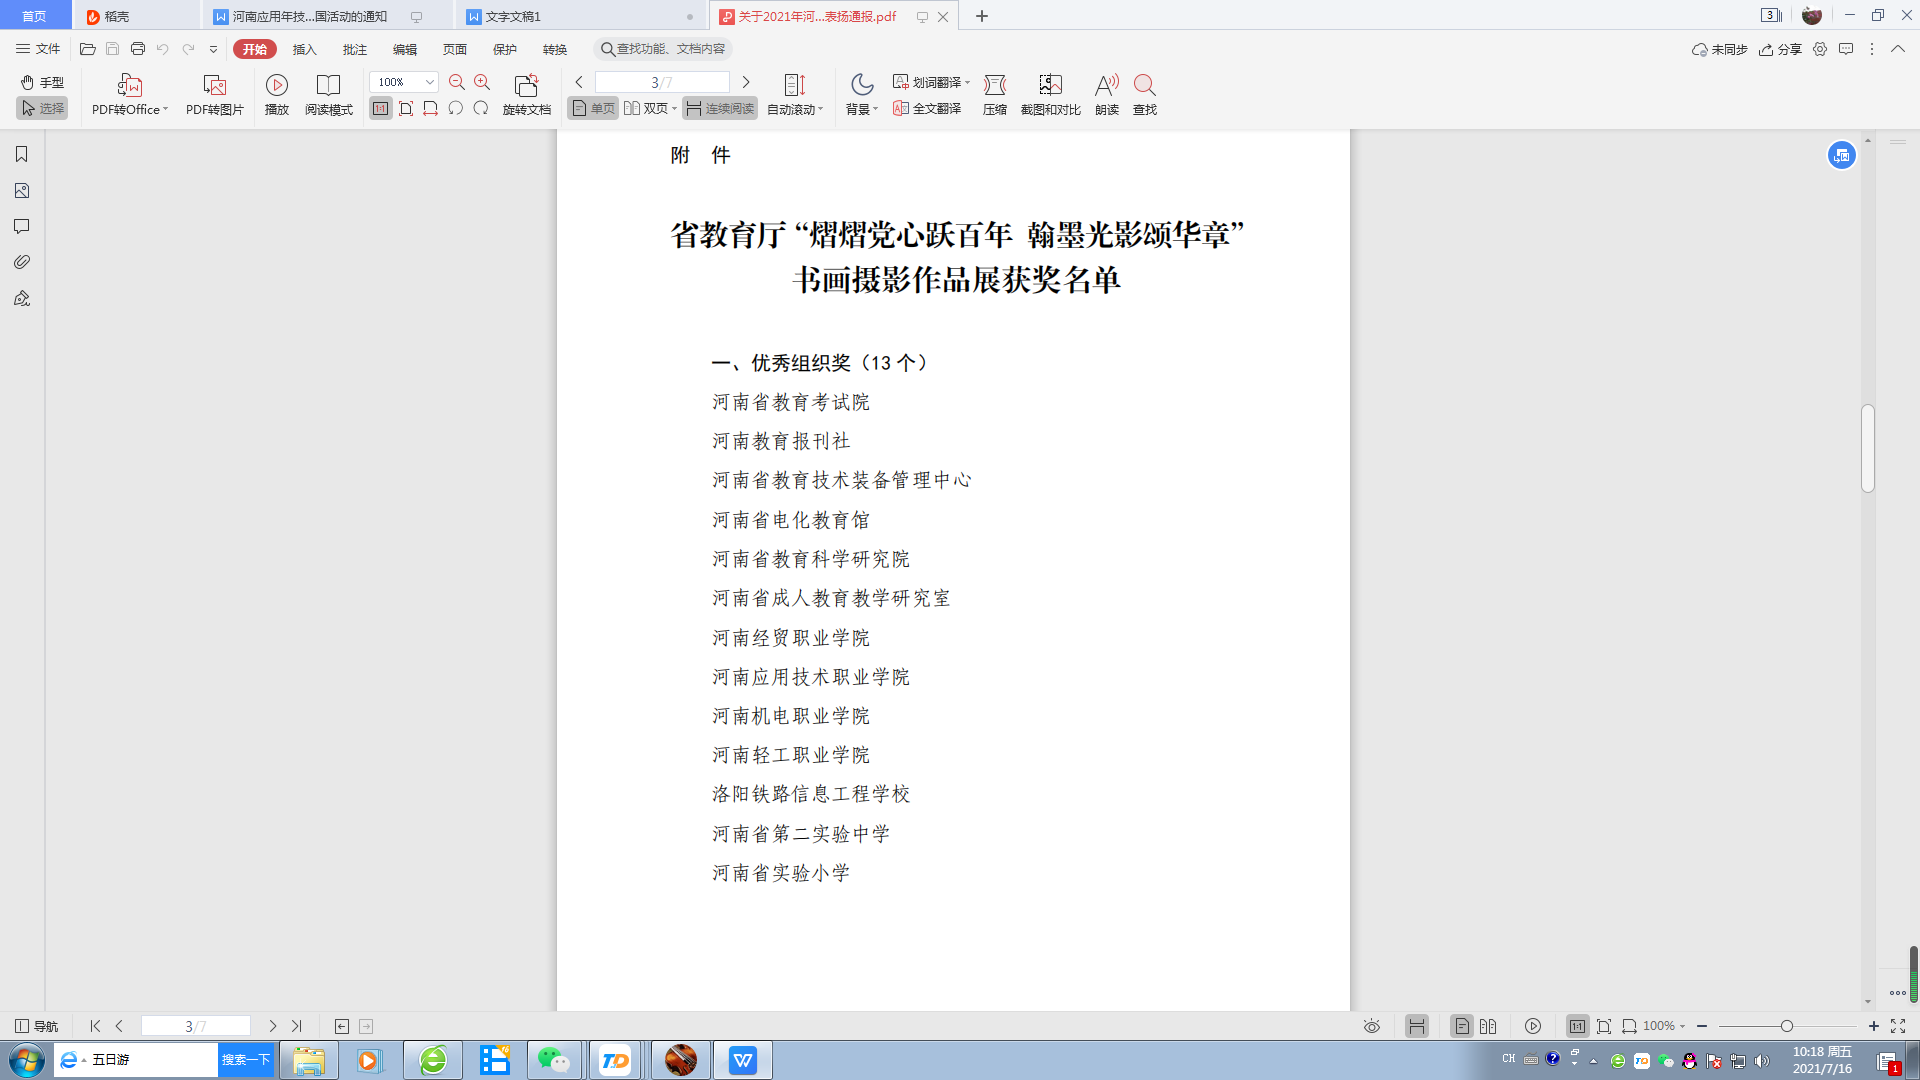Click the 分享 share button
This screenshot has height=1080, width=1920.
(1781, 49)
